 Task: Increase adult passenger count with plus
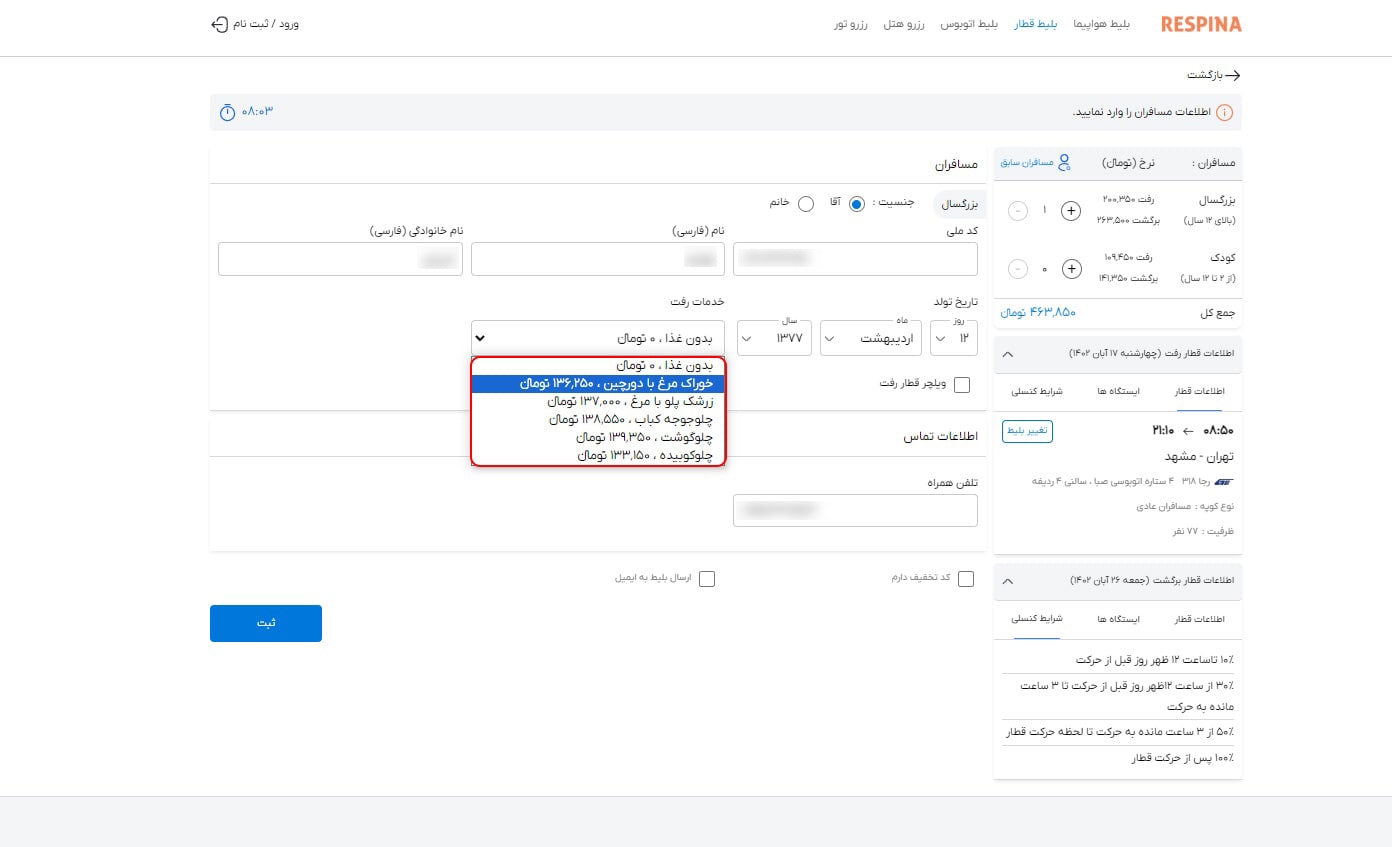(1071, 211)
